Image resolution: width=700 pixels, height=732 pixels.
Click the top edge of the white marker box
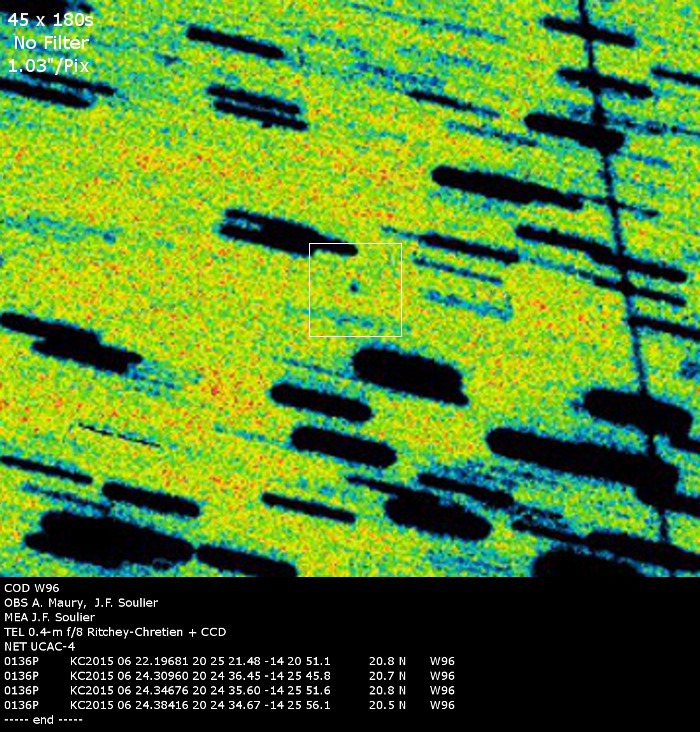[355, 243]
